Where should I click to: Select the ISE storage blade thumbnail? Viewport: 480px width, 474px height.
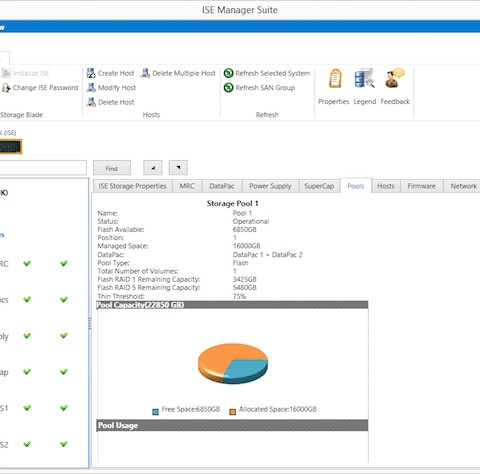(x=11, y=147)
